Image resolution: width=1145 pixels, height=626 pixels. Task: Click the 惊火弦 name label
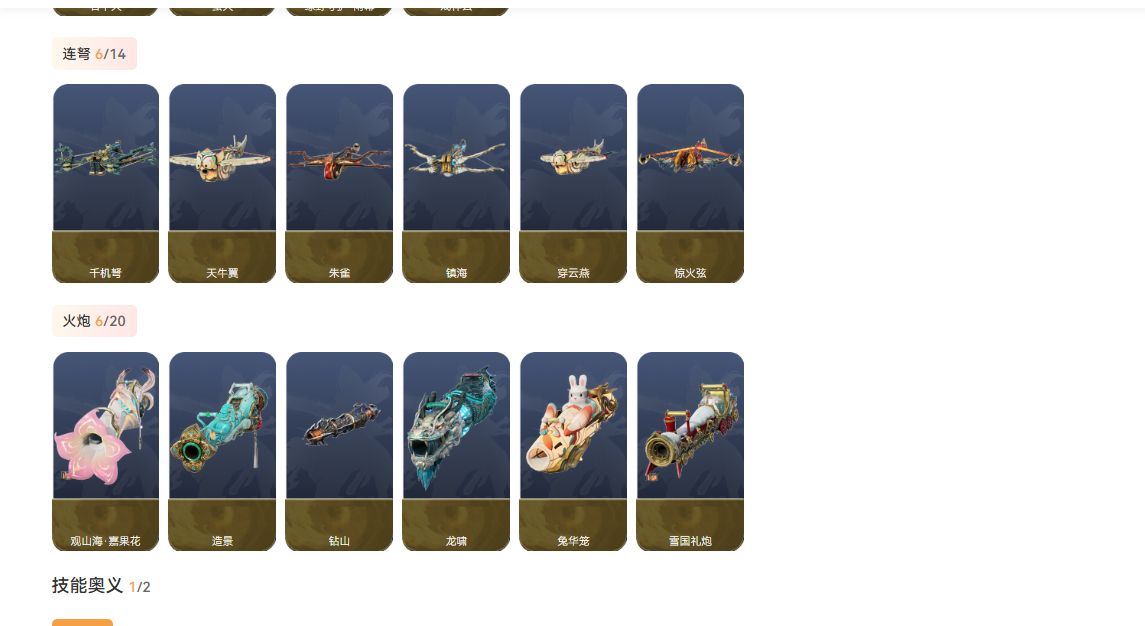coord(690,273)
